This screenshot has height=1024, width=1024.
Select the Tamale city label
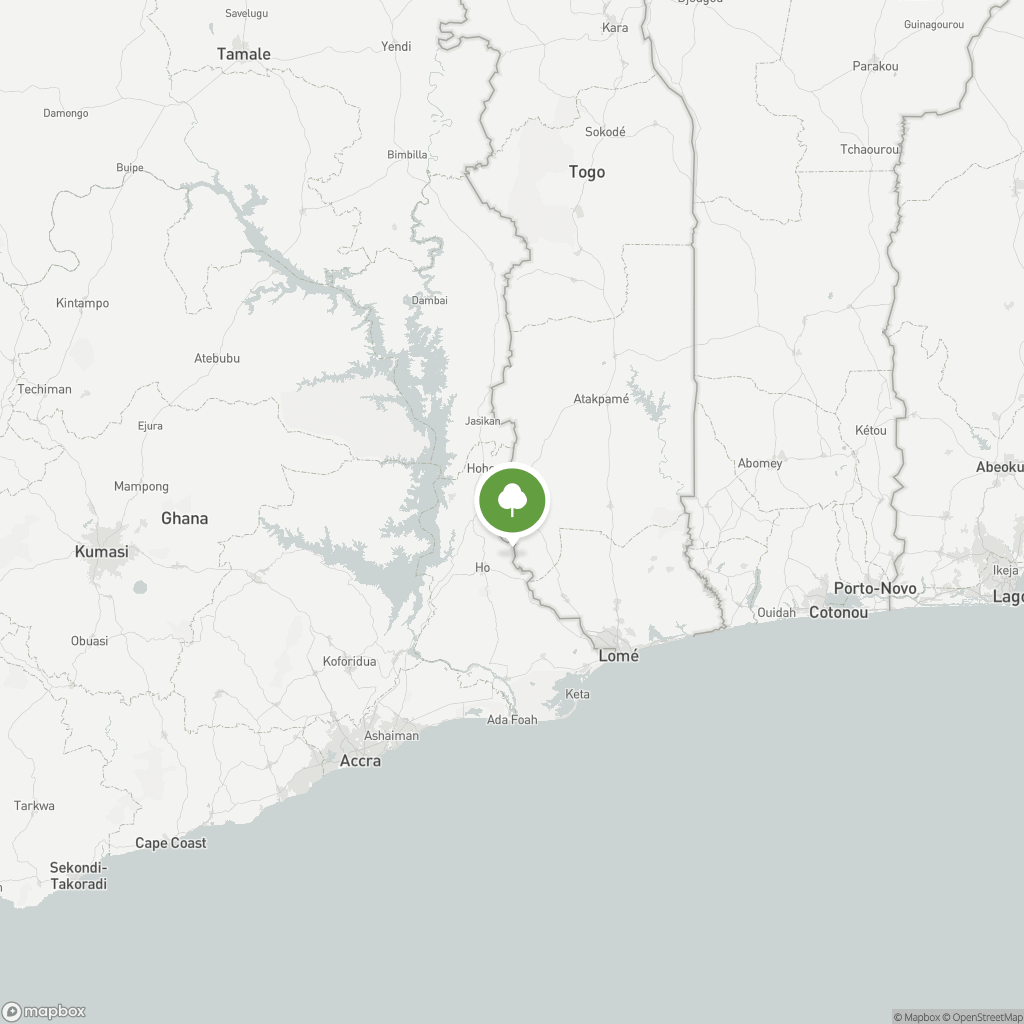244,54
